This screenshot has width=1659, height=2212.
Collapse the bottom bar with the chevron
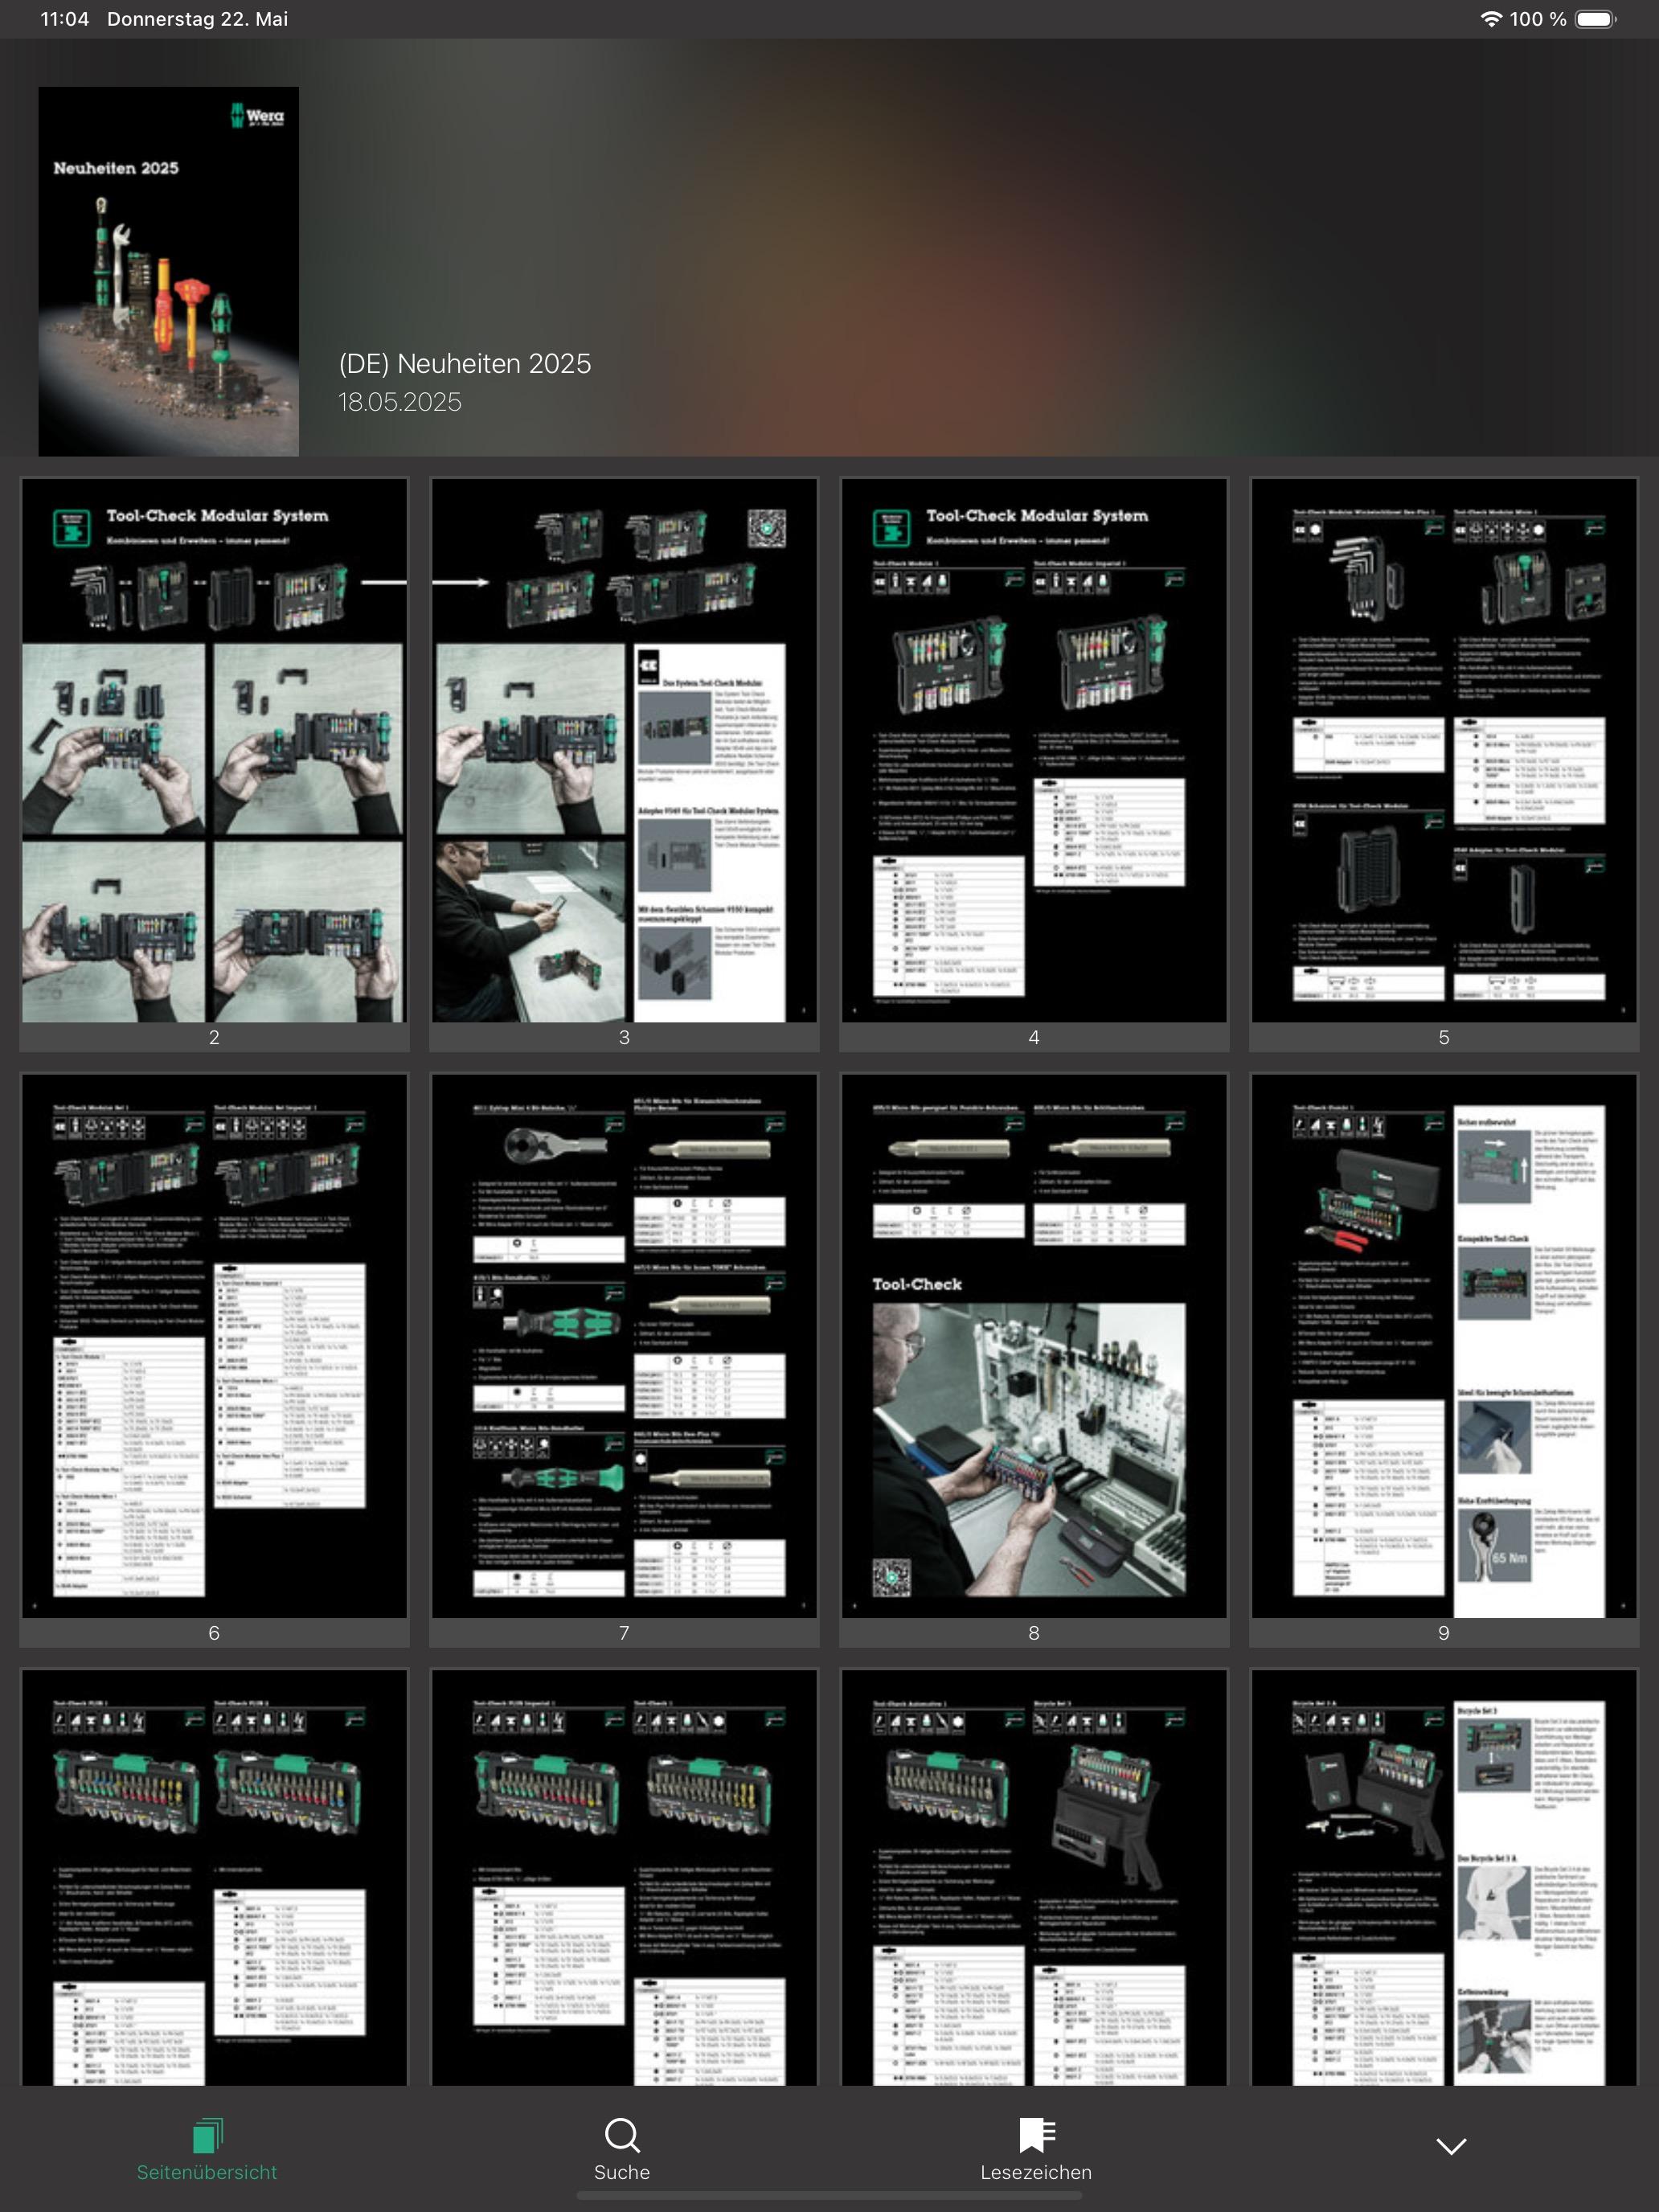tap(1451, 2146)
